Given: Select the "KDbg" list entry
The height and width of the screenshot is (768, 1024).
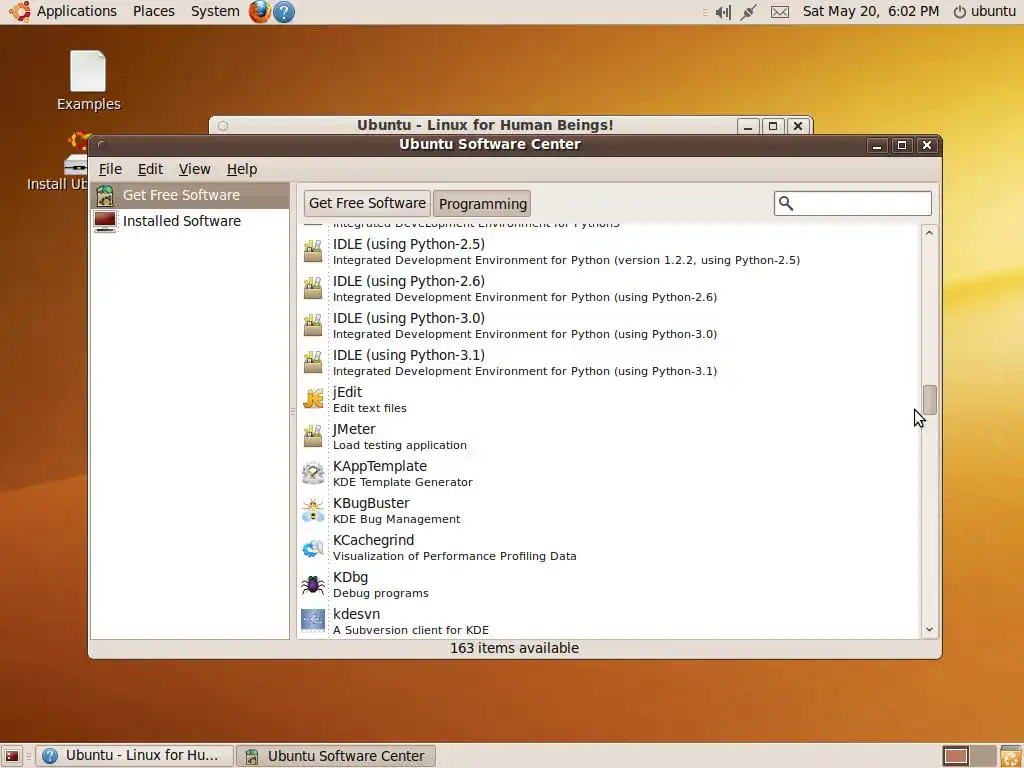Looking at the screenshot, I should tap(608, 584).
